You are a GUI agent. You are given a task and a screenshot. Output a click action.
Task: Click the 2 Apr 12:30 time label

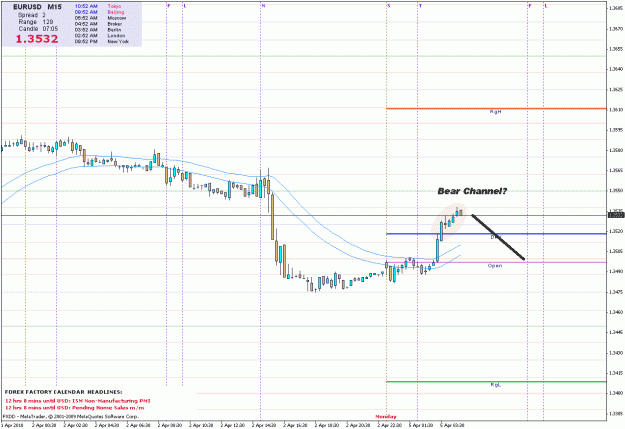click(x=233, y=425)
